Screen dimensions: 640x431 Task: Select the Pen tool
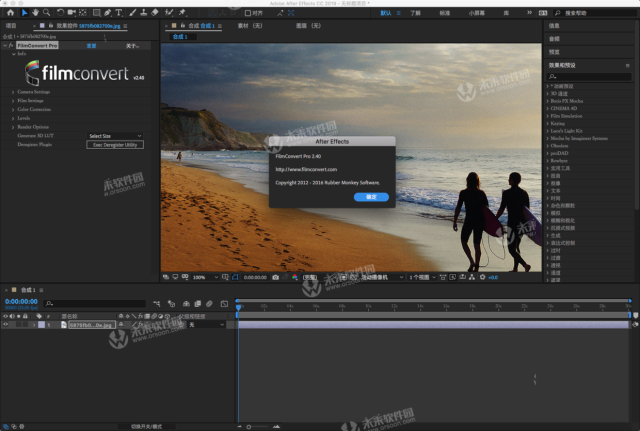[108, 13]
